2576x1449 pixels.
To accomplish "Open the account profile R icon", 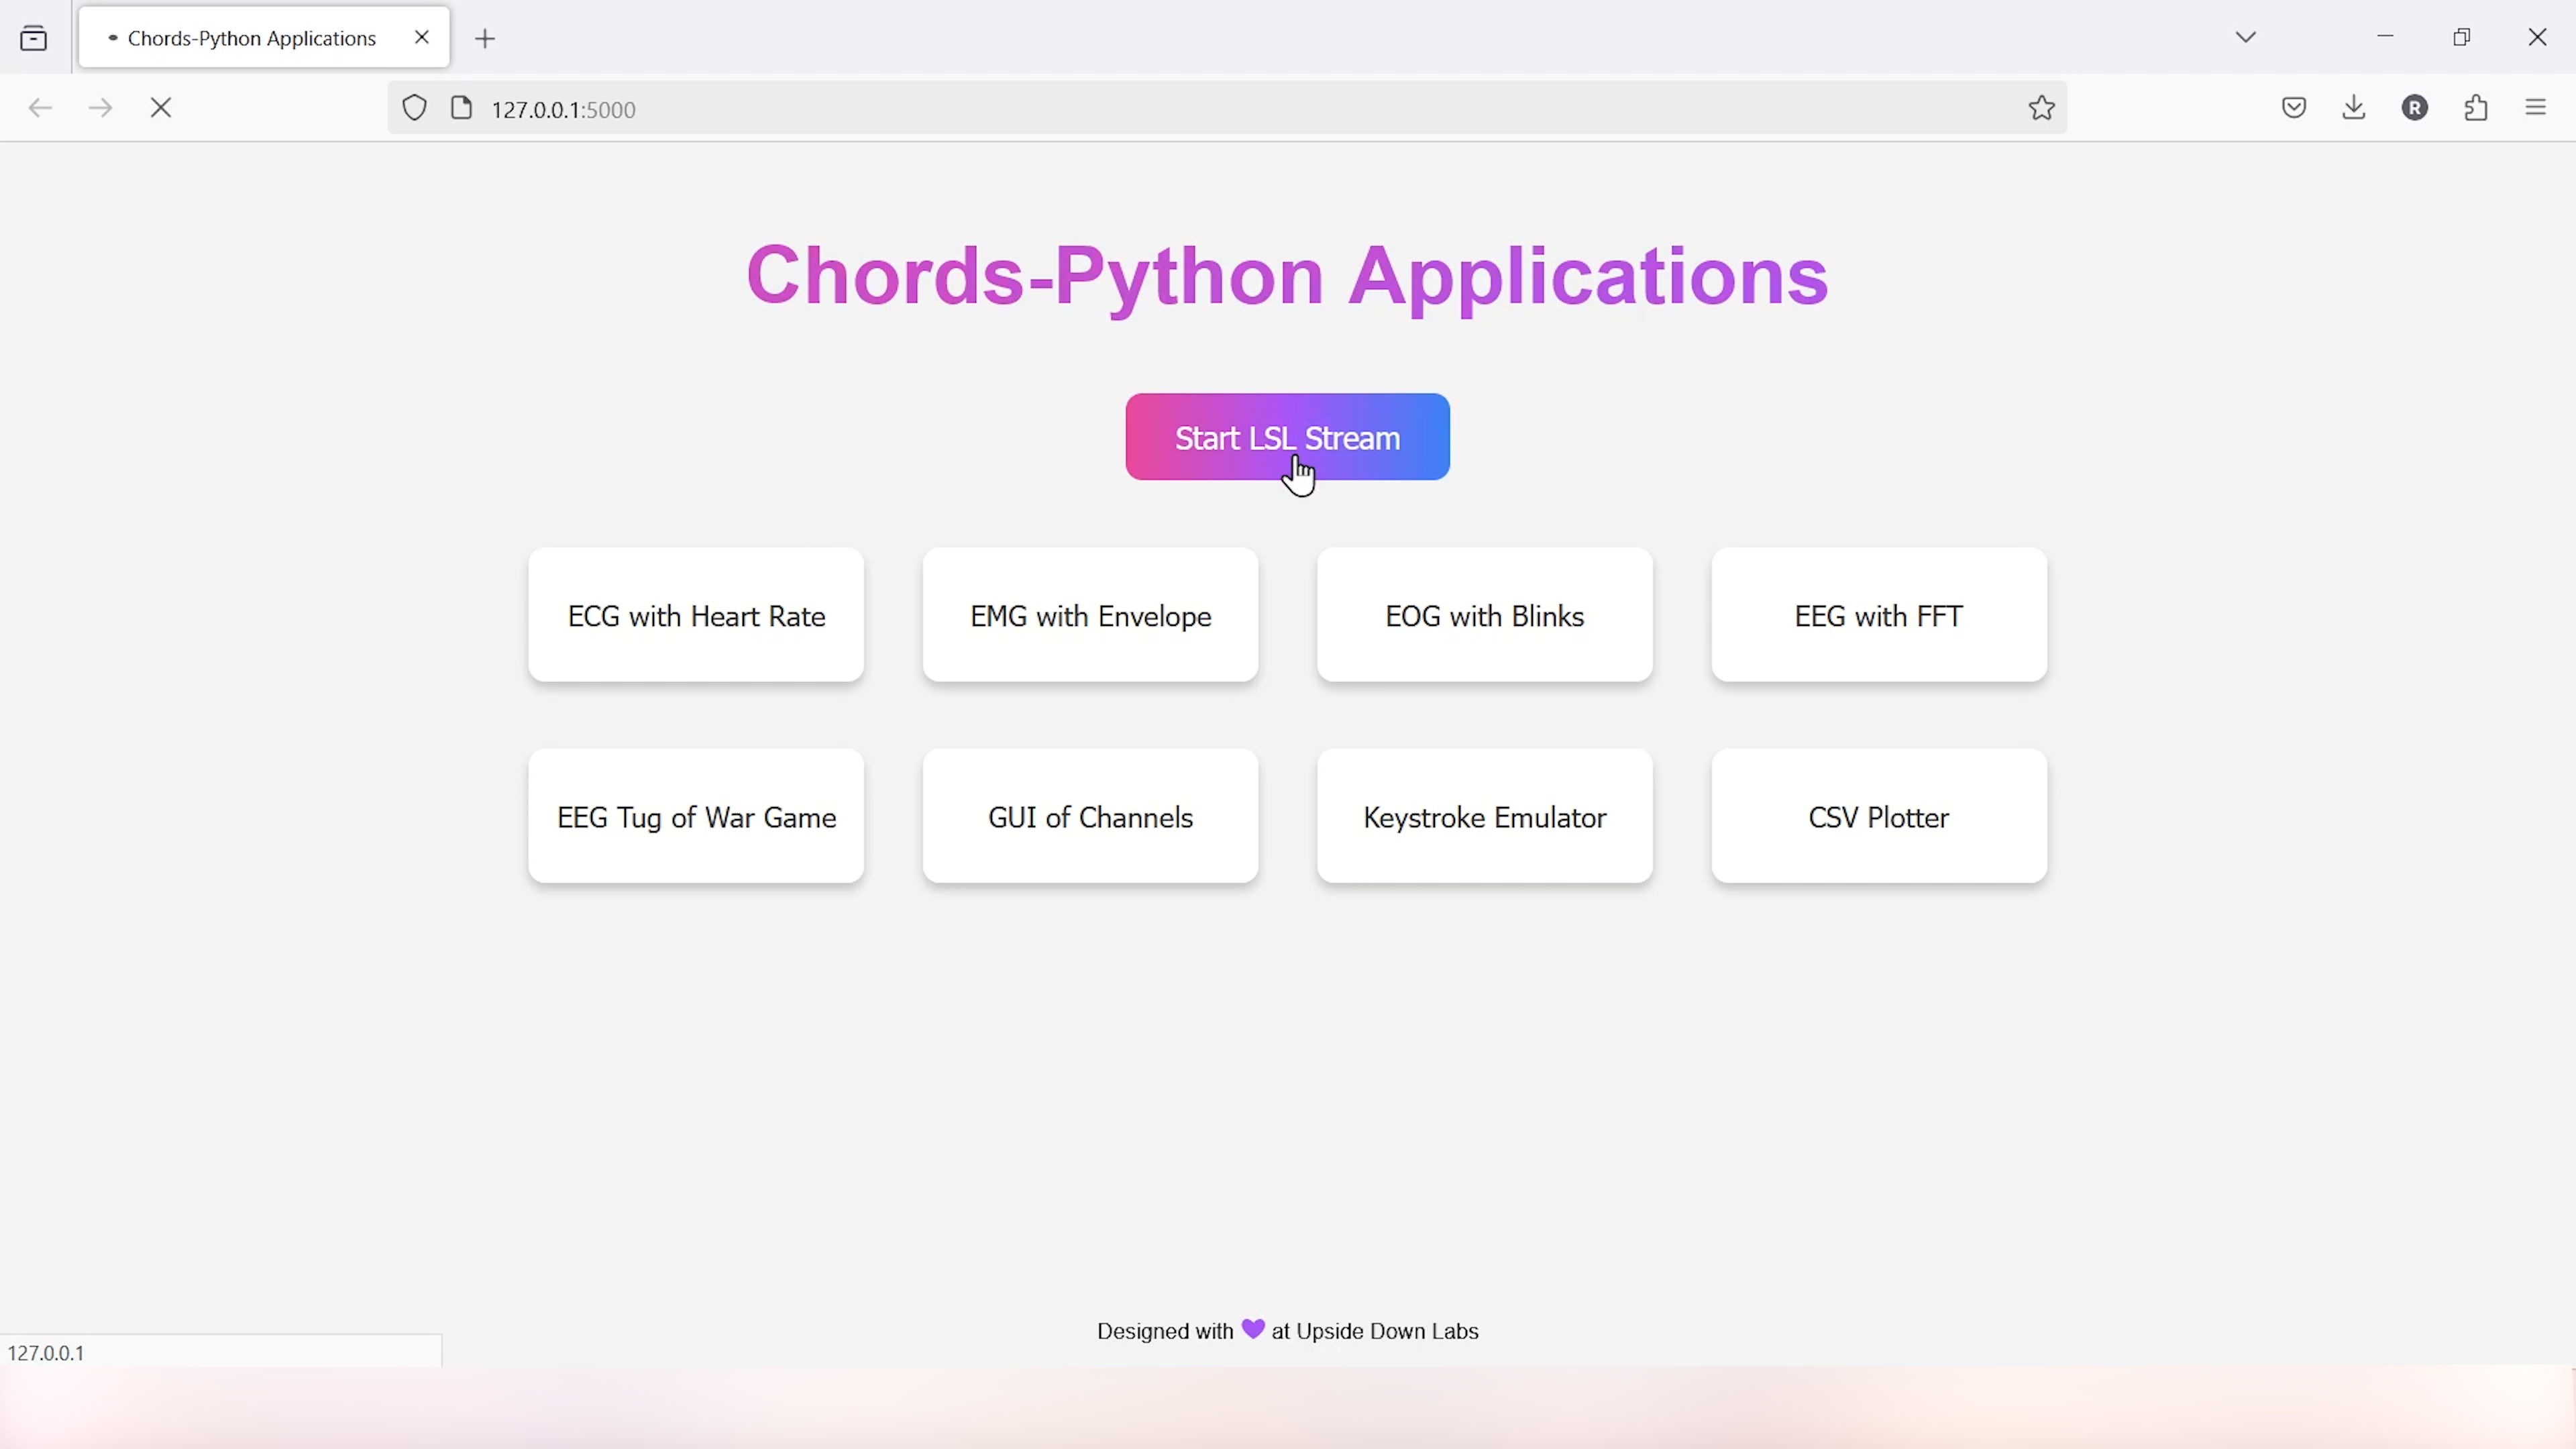I will [x=2415, y=108].
